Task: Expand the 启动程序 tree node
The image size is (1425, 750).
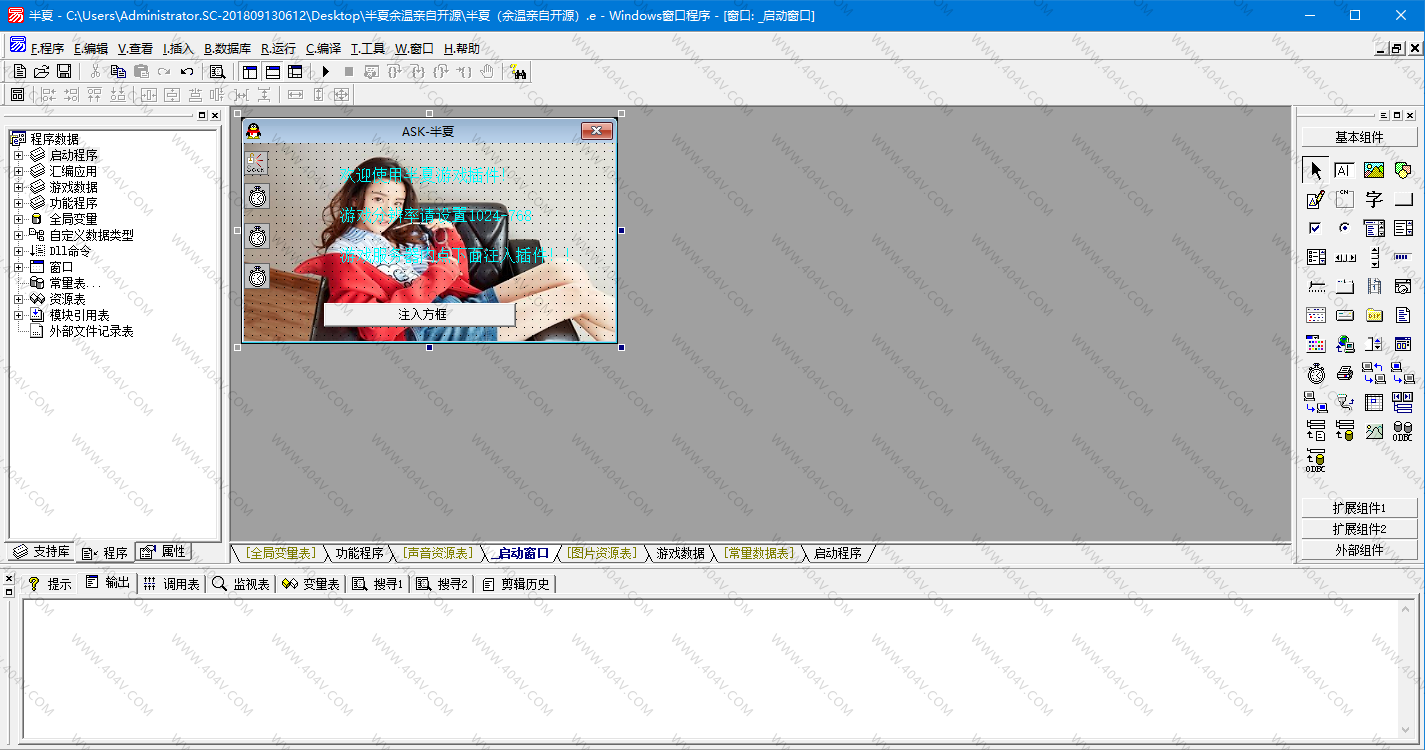Action: (x=18, y=155)
